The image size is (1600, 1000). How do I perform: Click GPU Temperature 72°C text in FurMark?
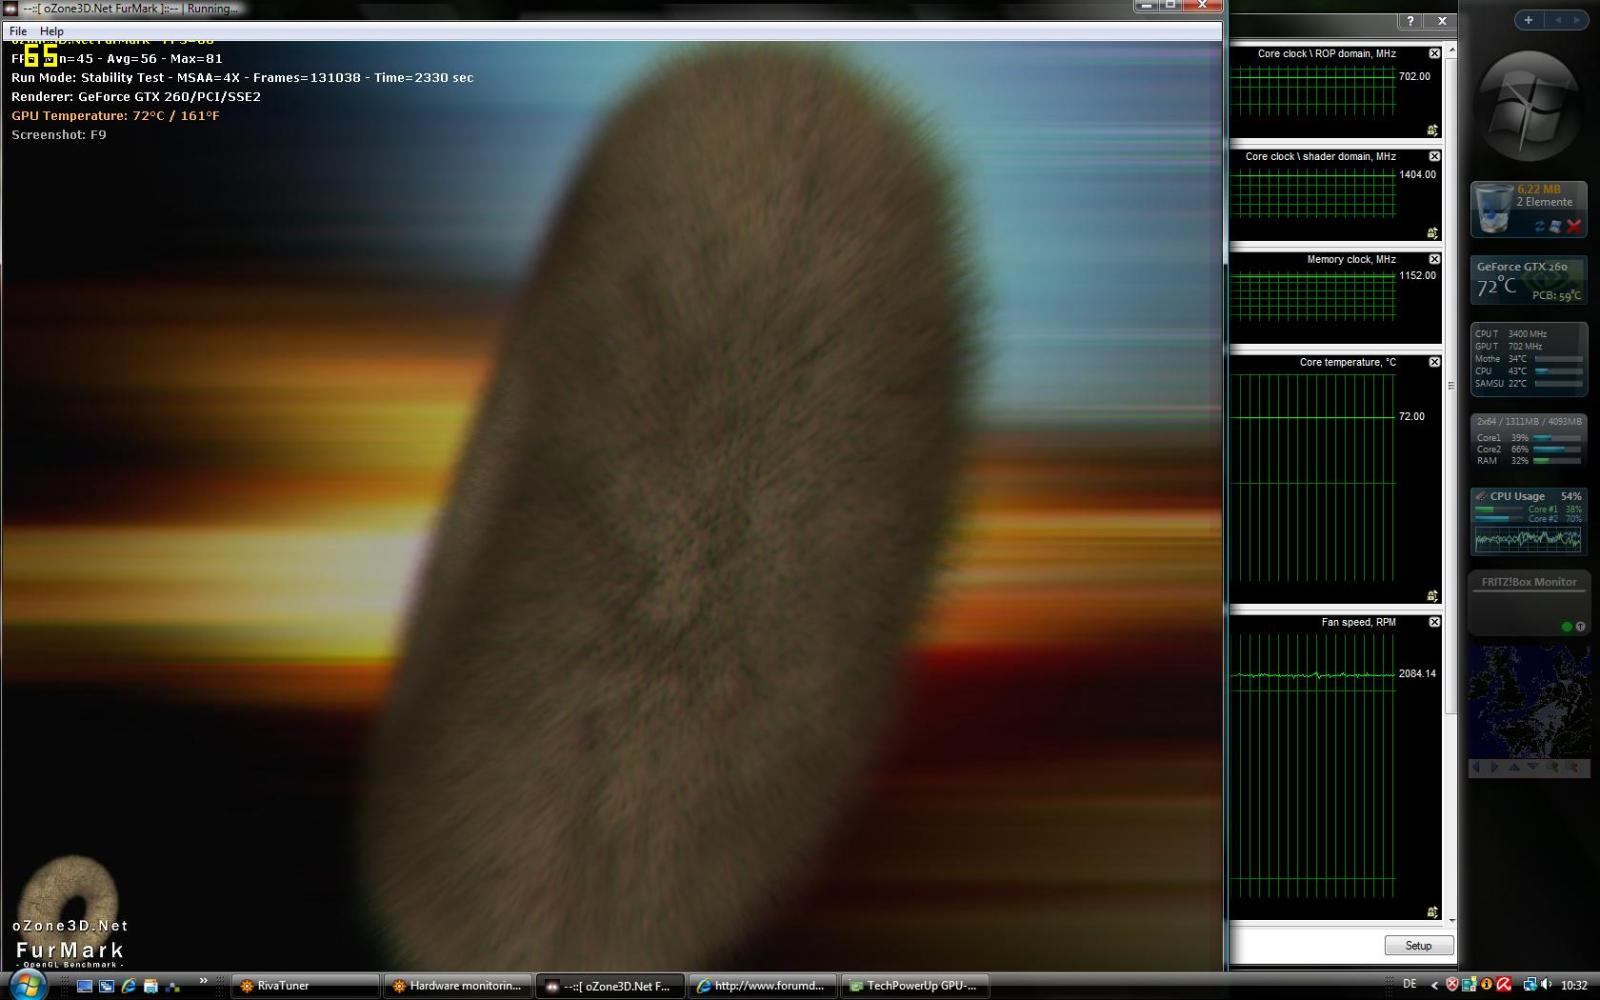115,116
